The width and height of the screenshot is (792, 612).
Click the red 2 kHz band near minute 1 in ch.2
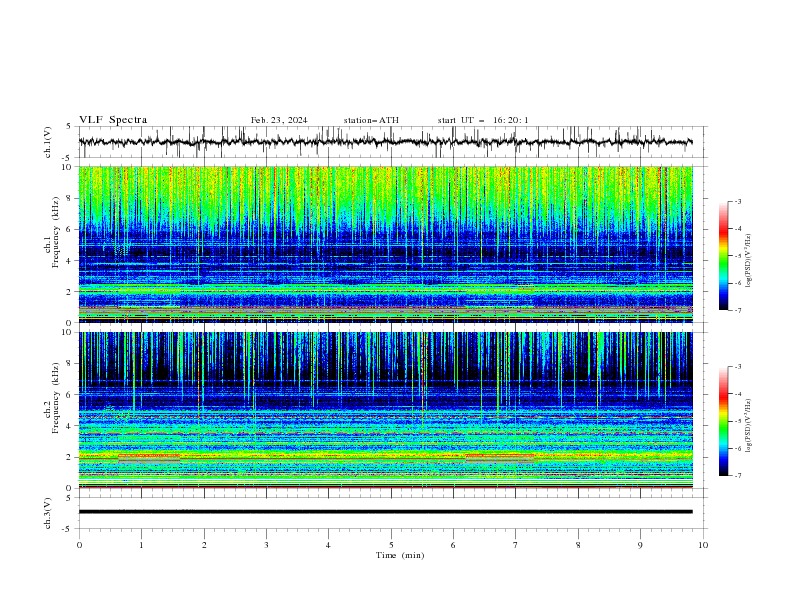point(149,456)
